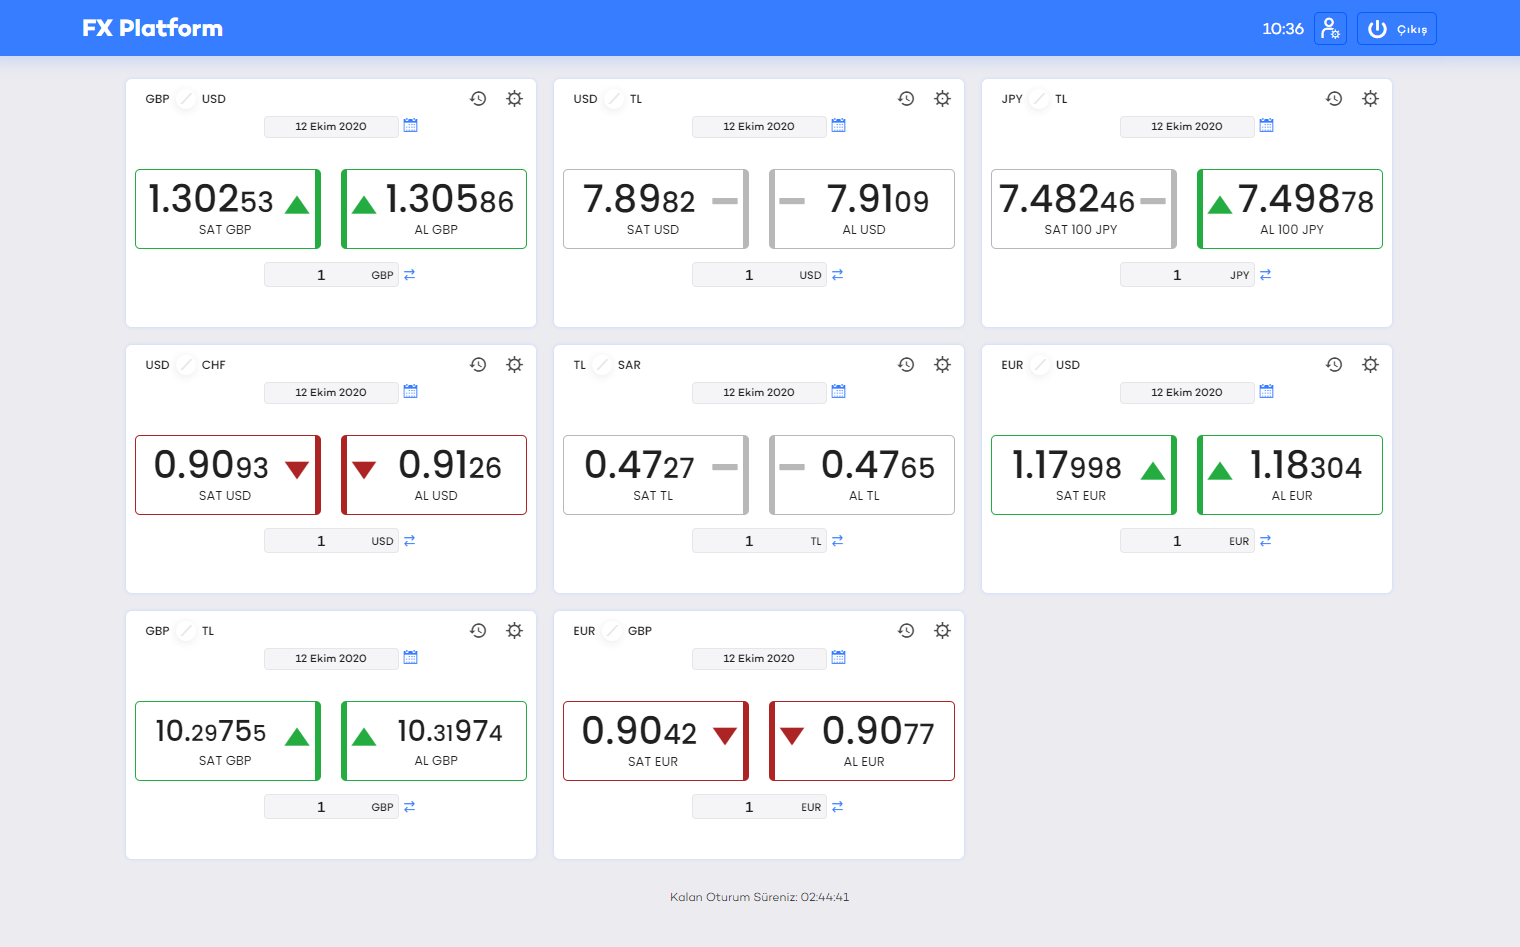The width and height of the screenshot is (1520, 947).
Task: Select the SAT GBP rate of 1.30253
Action: [227, 208]
